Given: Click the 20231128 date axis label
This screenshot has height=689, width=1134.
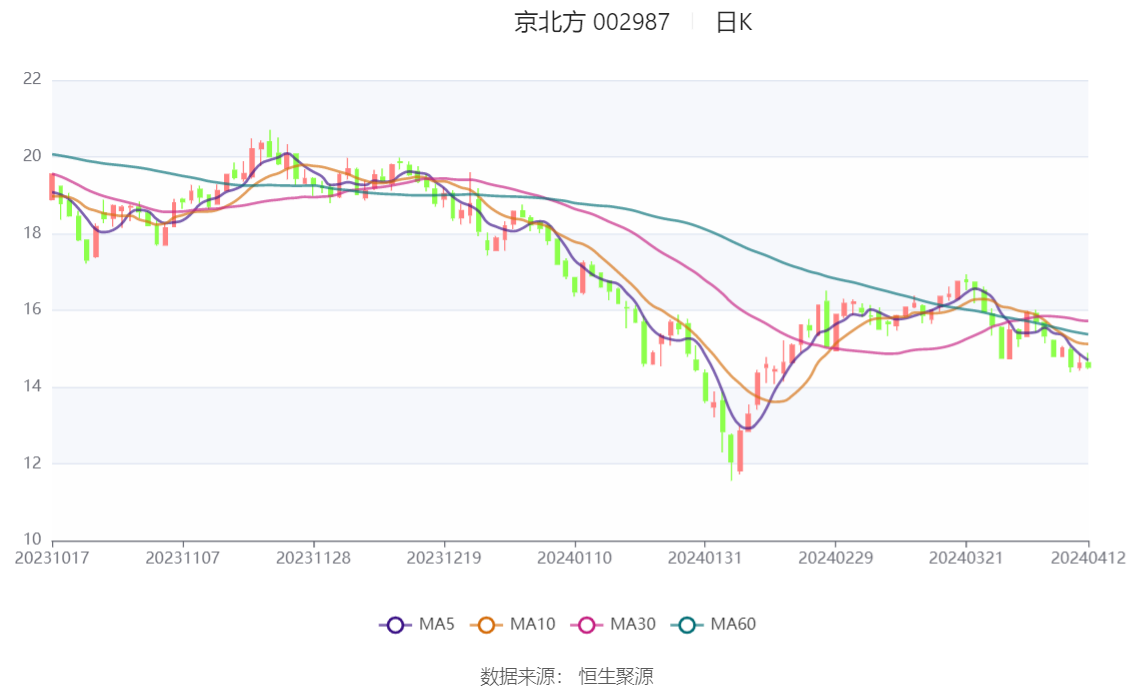Looking at the screenshot, I should (x=314, y=557).
